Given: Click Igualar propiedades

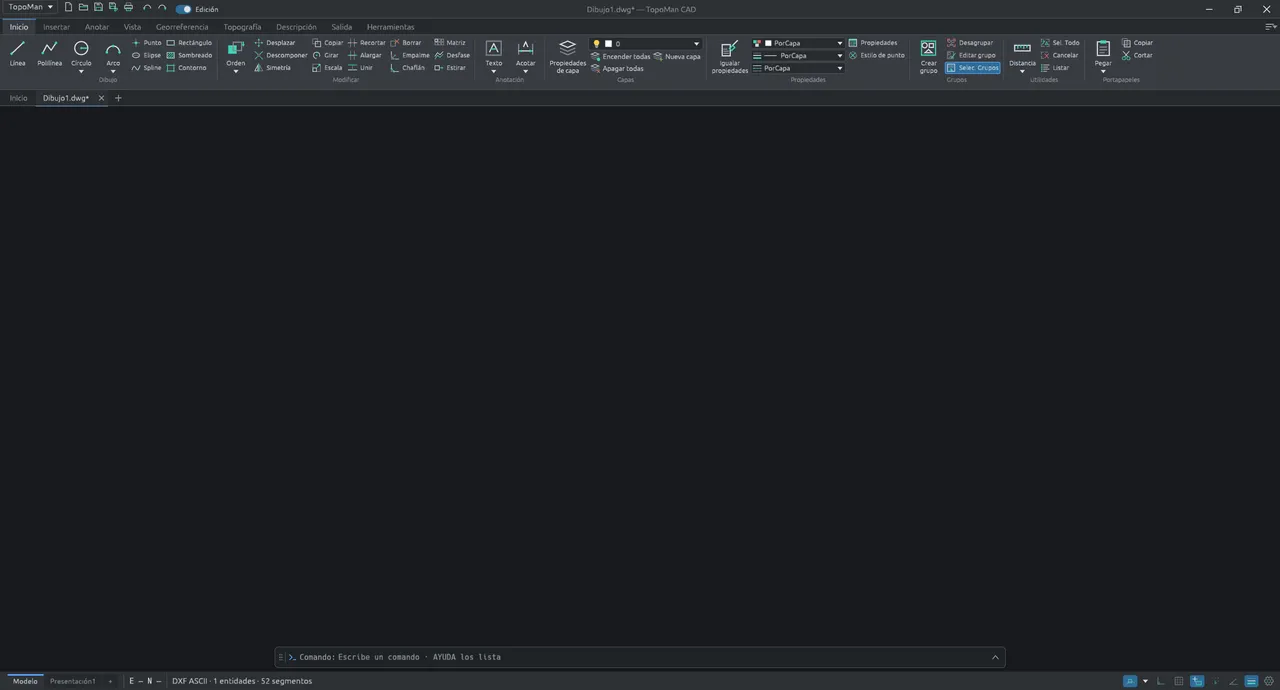Looking at the screenshot, I should [x=730, y=56].
